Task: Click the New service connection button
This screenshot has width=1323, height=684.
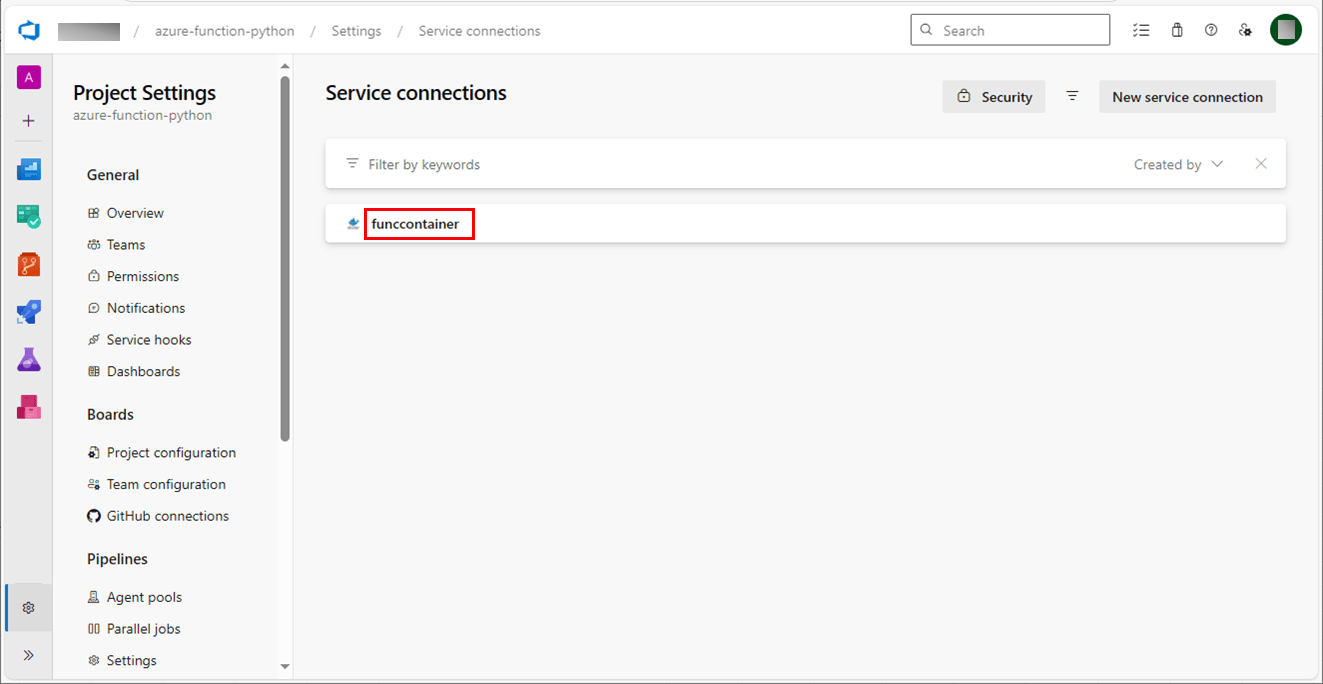Action: pos(1187,97)
